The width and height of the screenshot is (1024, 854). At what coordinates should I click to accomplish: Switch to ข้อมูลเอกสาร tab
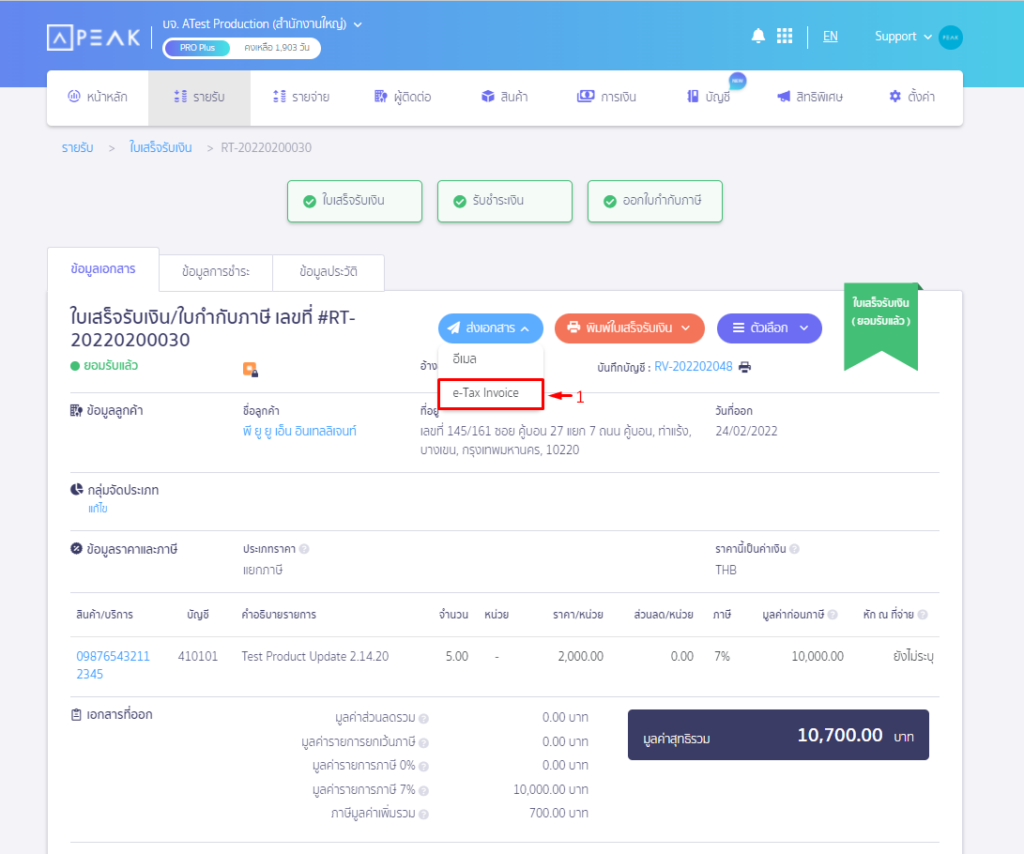click(103, 269)
